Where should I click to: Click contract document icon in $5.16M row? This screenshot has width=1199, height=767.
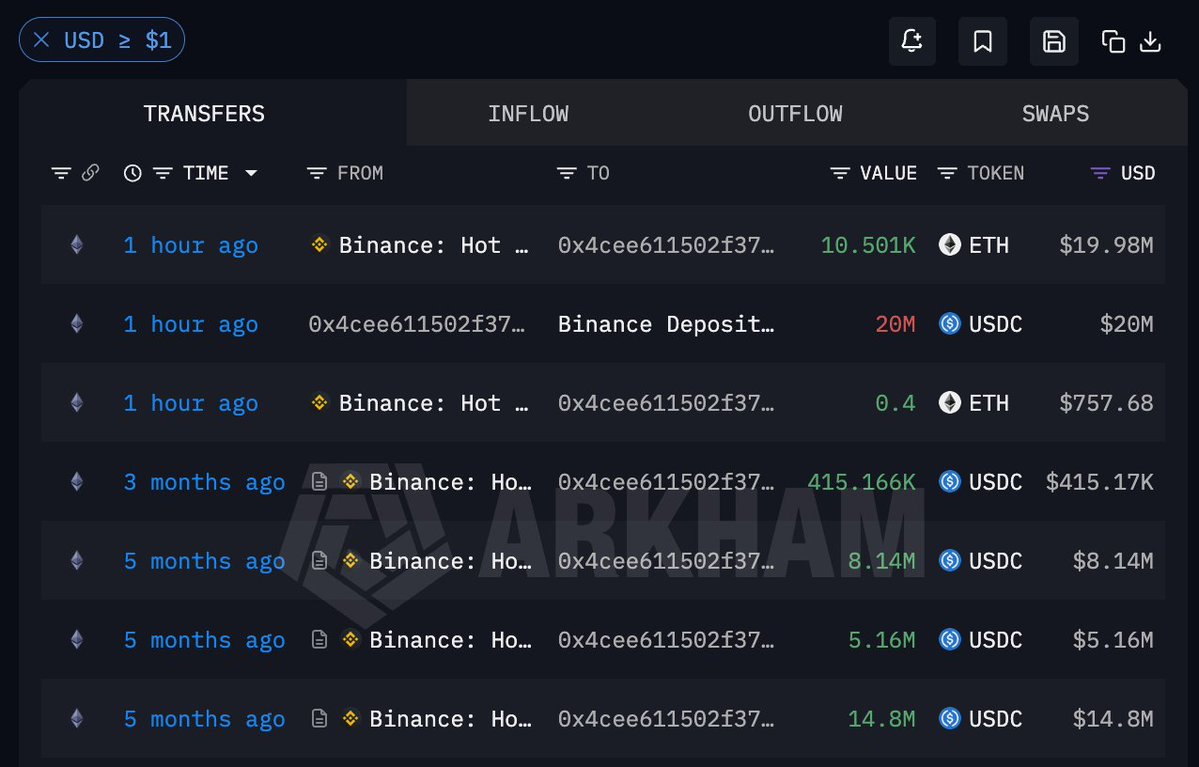click(320, 639)
